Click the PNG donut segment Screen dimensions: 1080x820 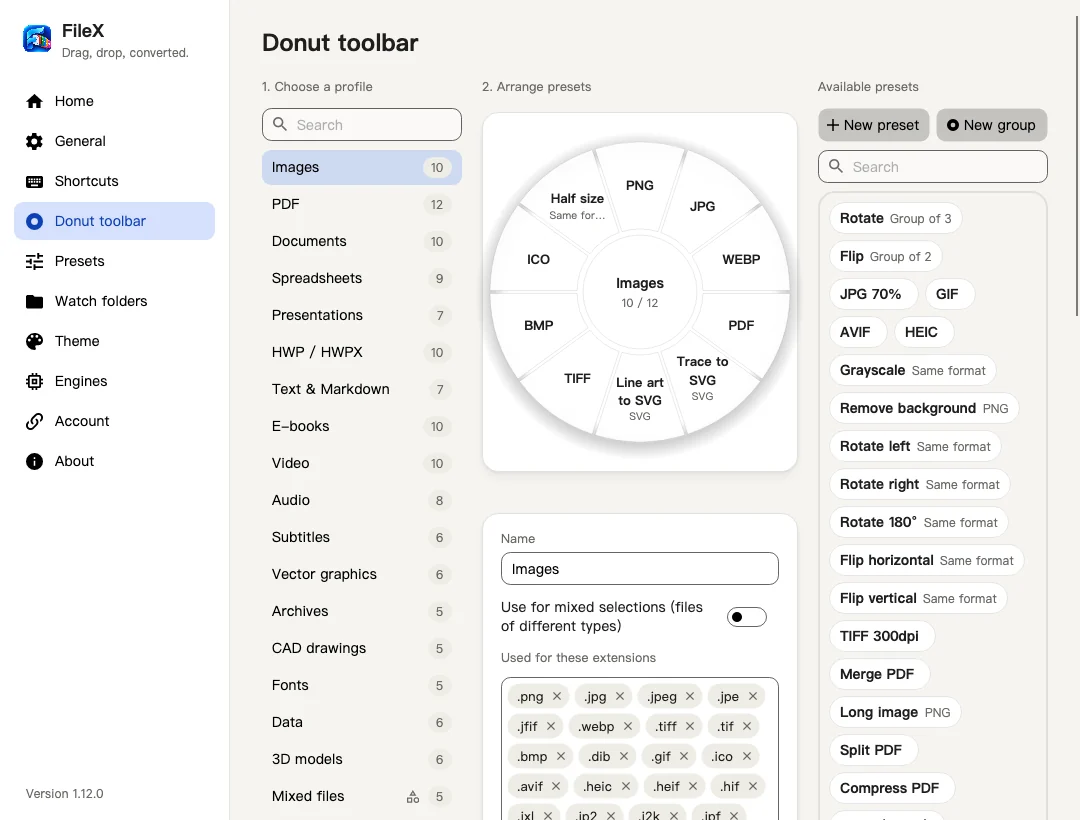640,185
